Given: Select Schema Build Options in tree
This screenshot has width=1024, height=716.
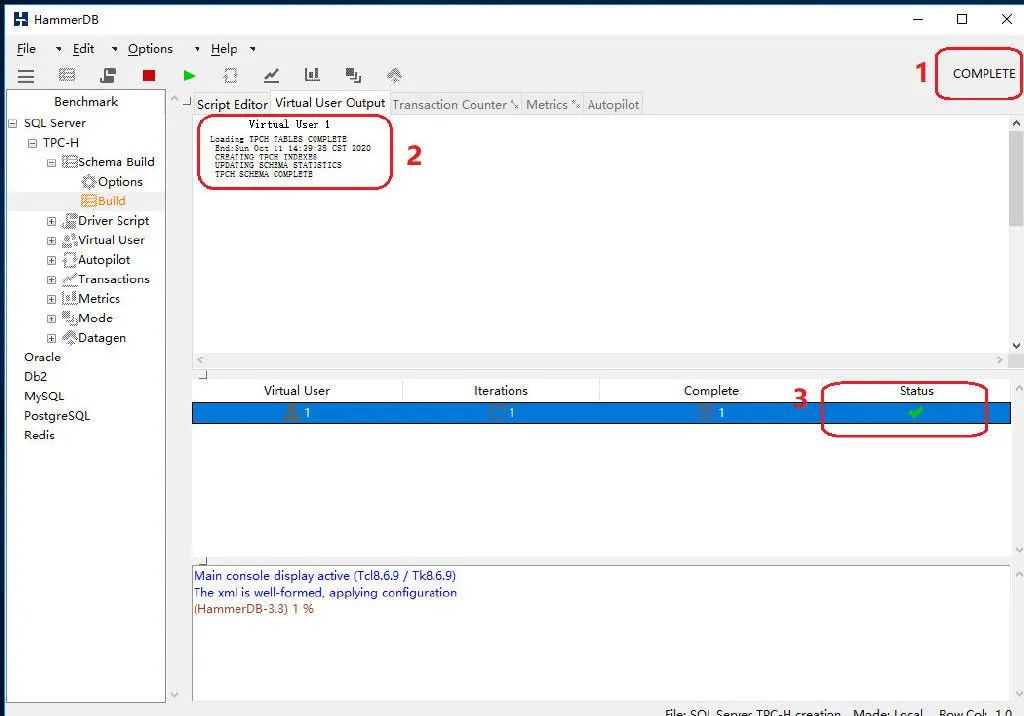Looking at the screenshot, I should (x=120, y=182).
